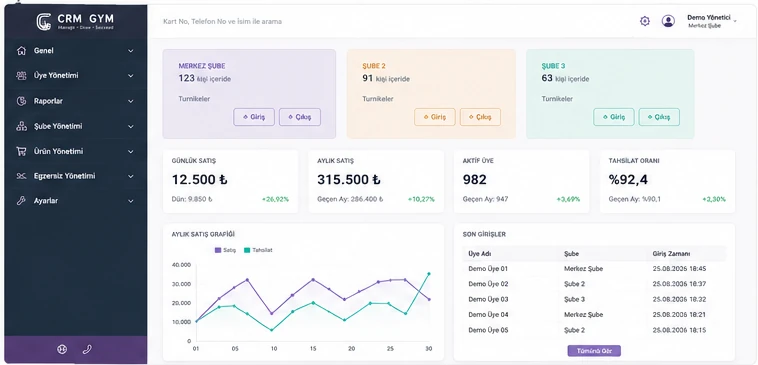Expand the Şube Yönetimi menu chevron

tap(131, 126)
